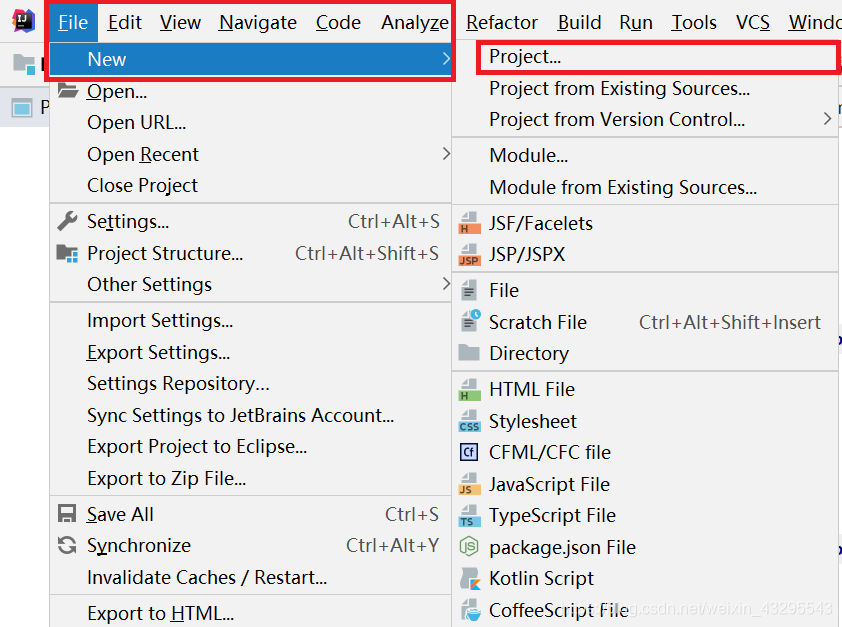Screen dimensions: 842x627
Task: Choose the Stylesheet CSS icon
Action: (469, 421)
